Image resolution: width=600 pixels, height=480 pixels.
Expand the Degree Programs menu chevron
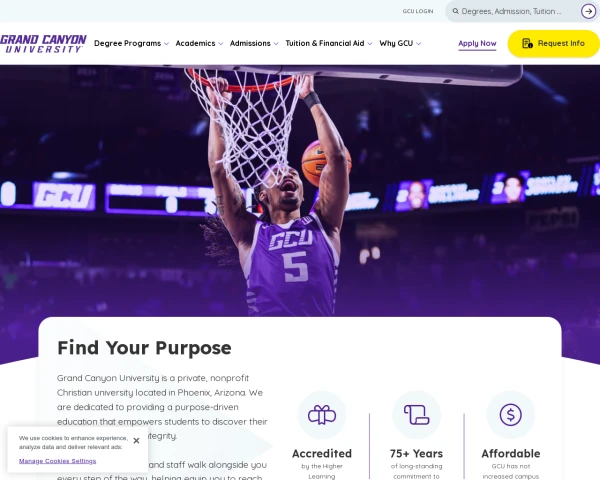click(166, 44)
